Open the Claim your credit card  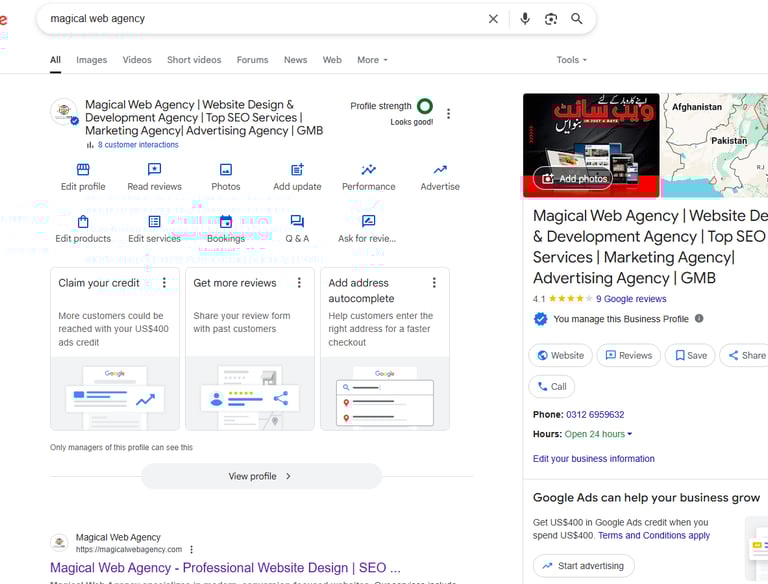click(x=115, y=349)
